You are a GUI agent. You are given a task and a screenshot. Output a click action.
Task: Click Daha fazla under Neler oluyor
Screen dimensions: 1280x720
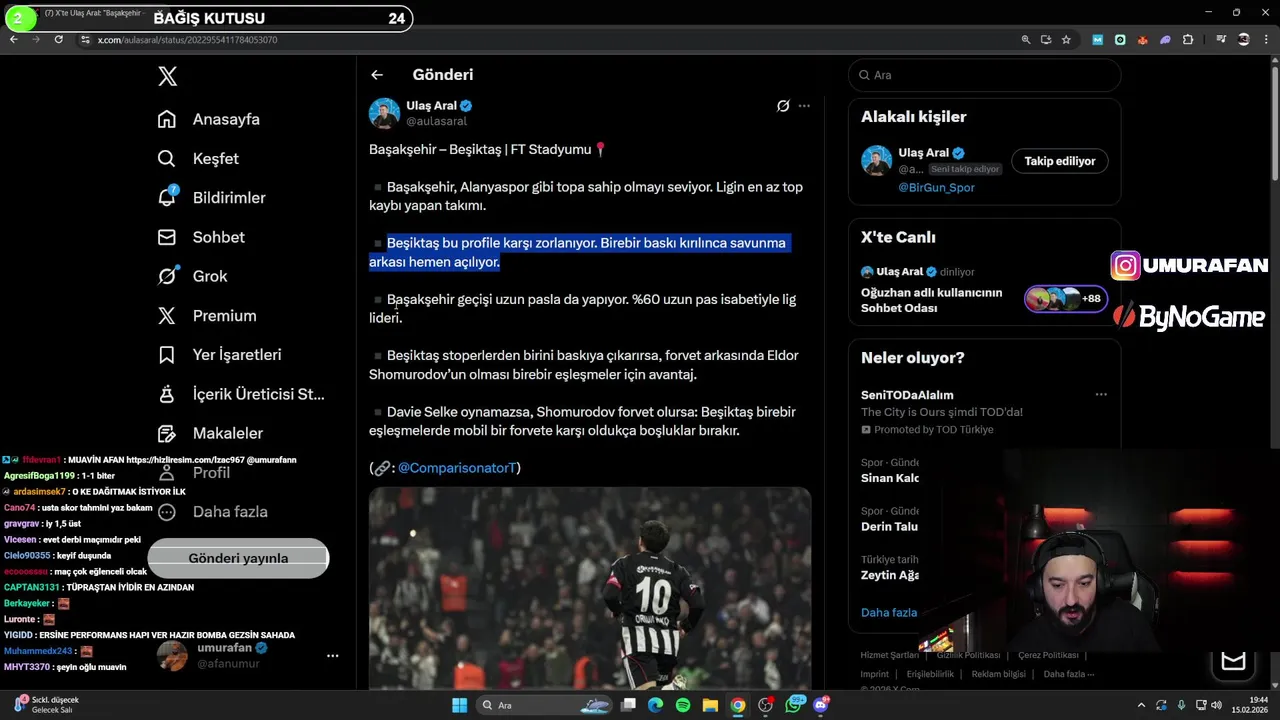pos(889,612)
